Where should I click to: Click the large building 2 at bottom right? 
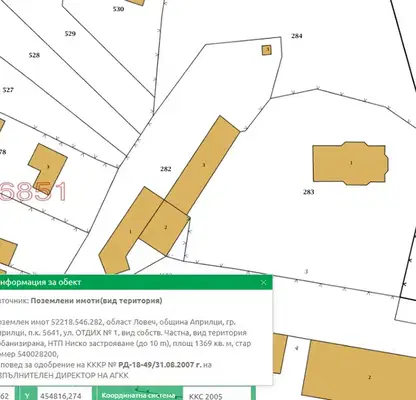pos(369,377)
